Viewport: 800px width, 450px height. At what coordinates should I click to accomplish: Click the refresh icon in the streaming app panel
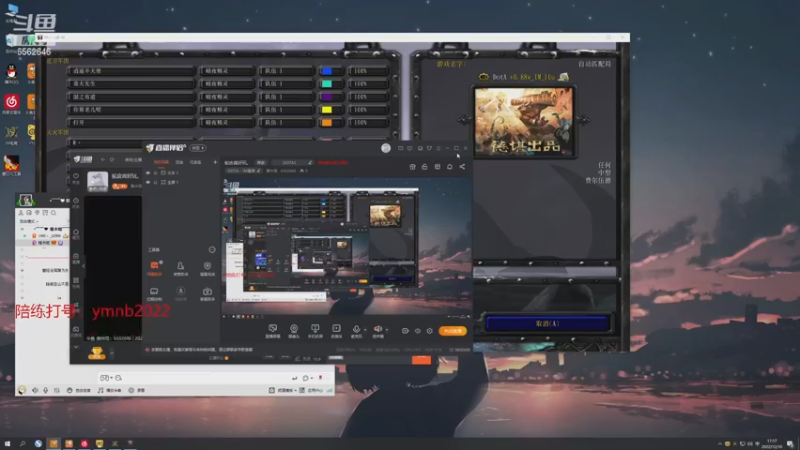click(x=112, y=160)
